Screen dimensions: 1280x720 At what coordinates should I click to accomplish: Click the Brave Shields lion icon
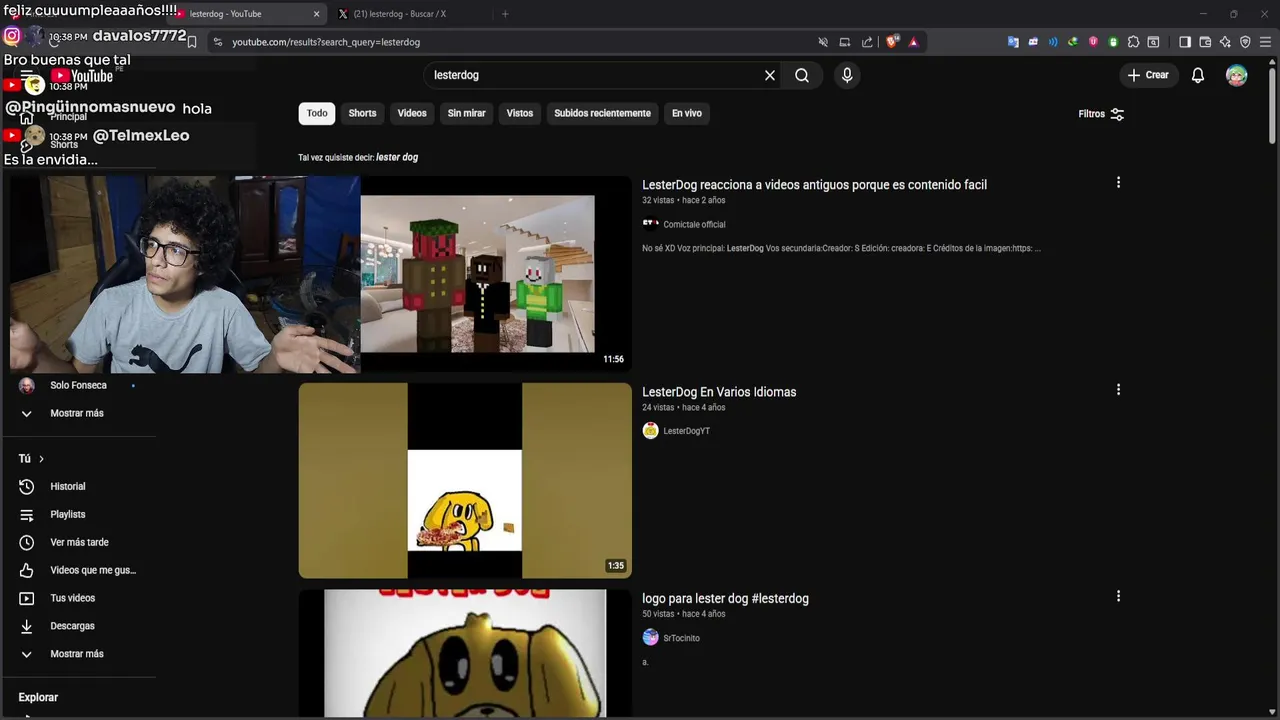893,42
